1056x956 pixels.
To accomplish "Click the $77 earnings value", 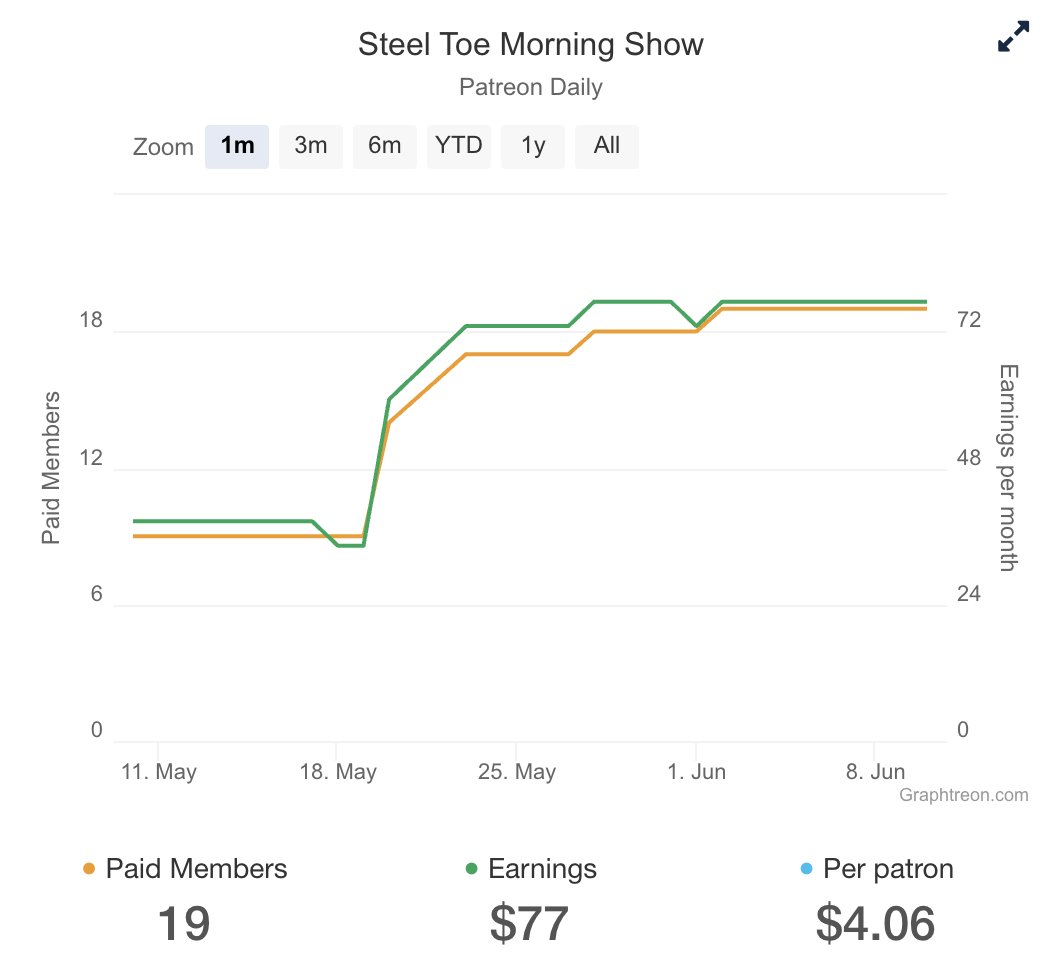I will pyautogui.click(x=529, y=924).
